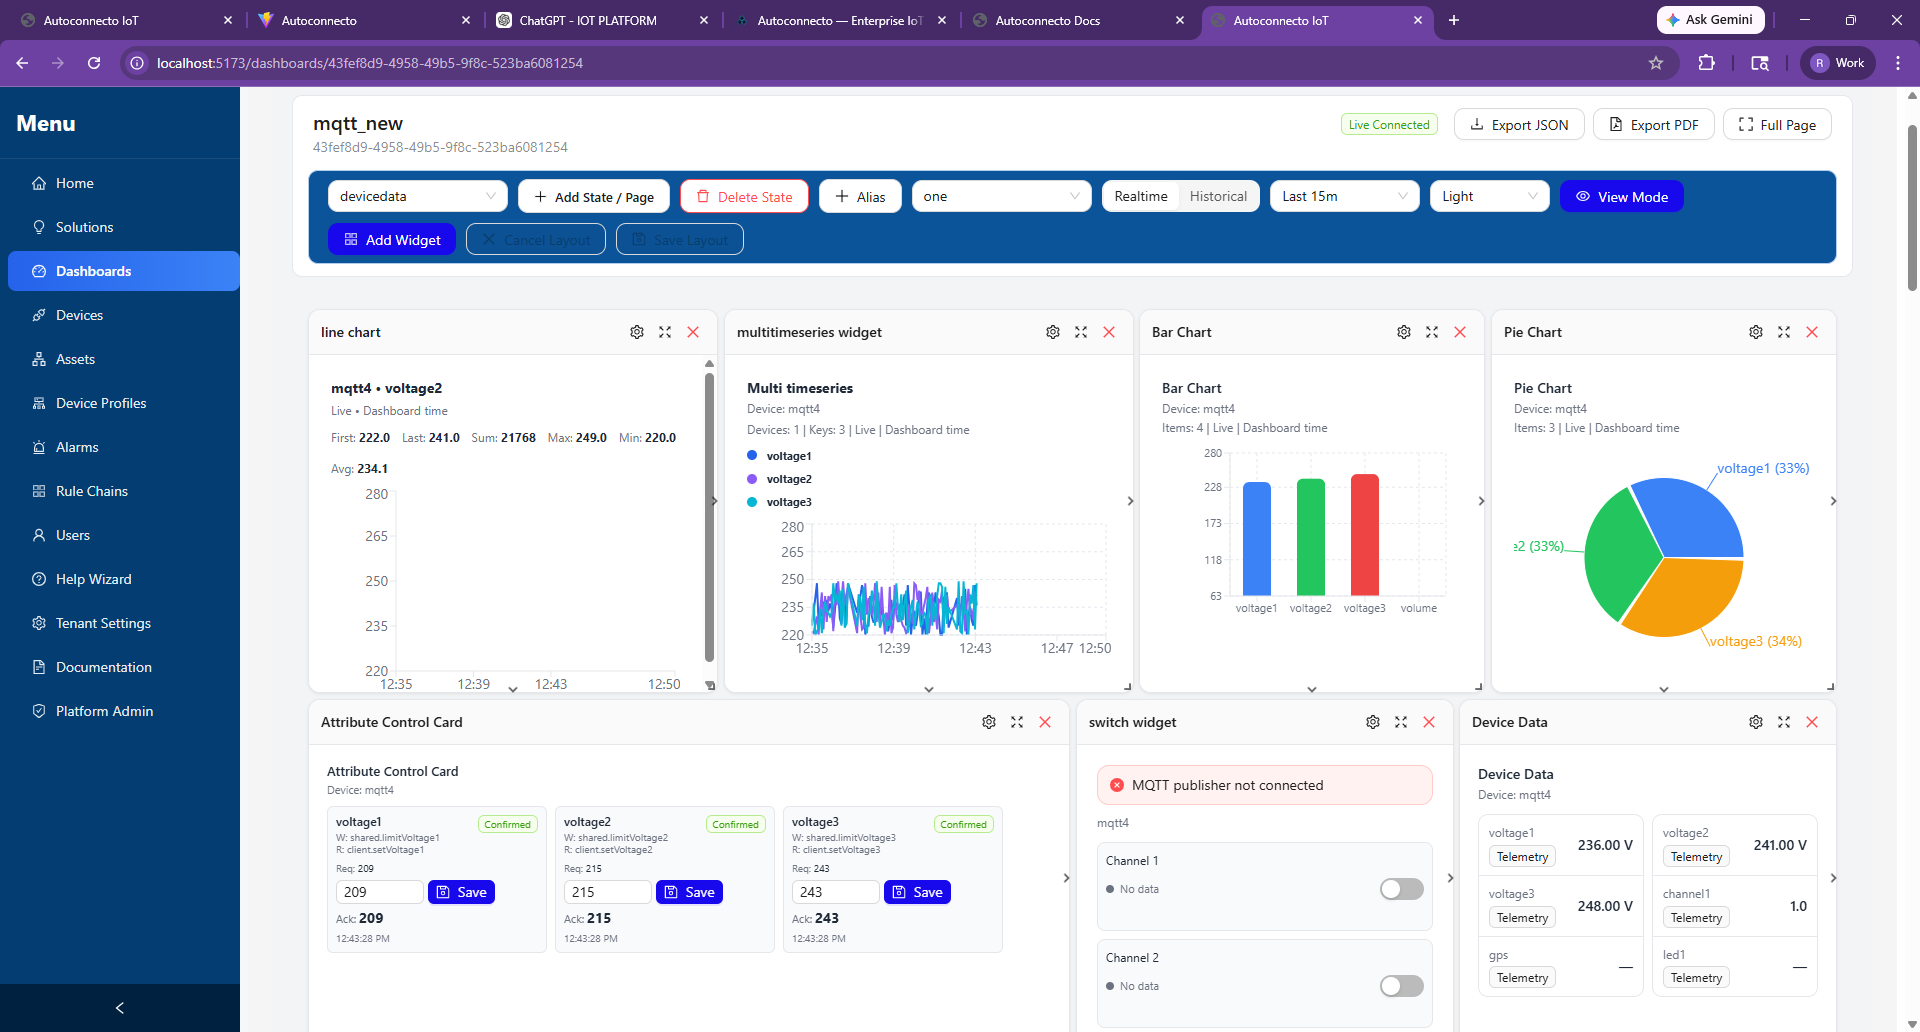Expand the Bar Chart widget fullscreen
Image resolution: width=1920 pixels, height=1032 pixels.
tap(1432, 332)
